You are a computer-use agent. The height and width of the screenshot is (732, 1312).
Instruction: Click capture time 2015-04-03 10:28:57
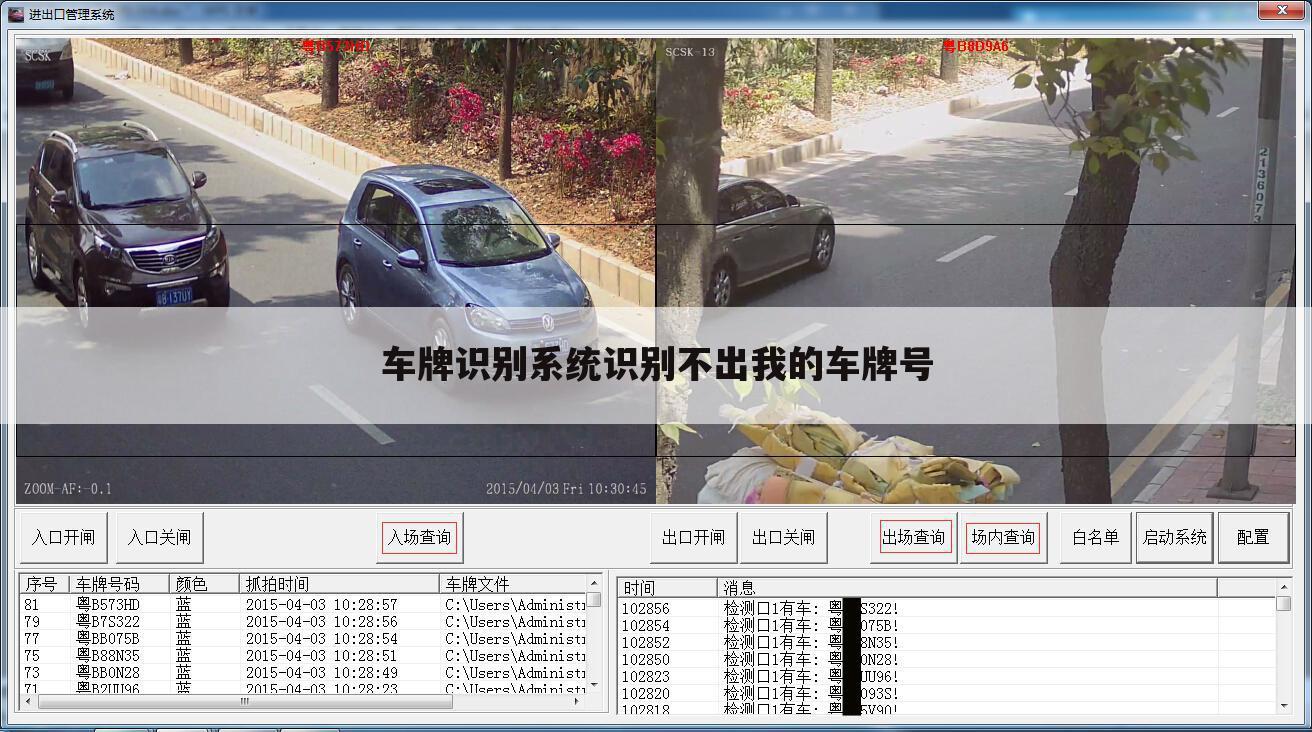[322, 605]
